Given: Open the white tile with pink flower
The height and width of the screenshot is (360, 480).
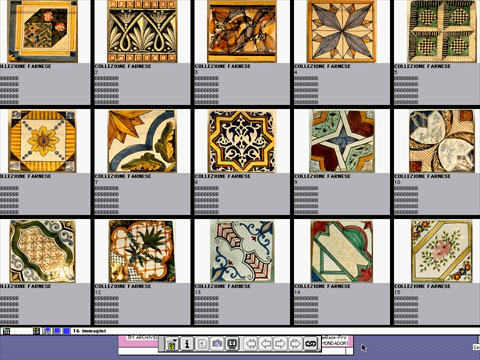Looking at the screenshot, I should (x=442, y=251).
